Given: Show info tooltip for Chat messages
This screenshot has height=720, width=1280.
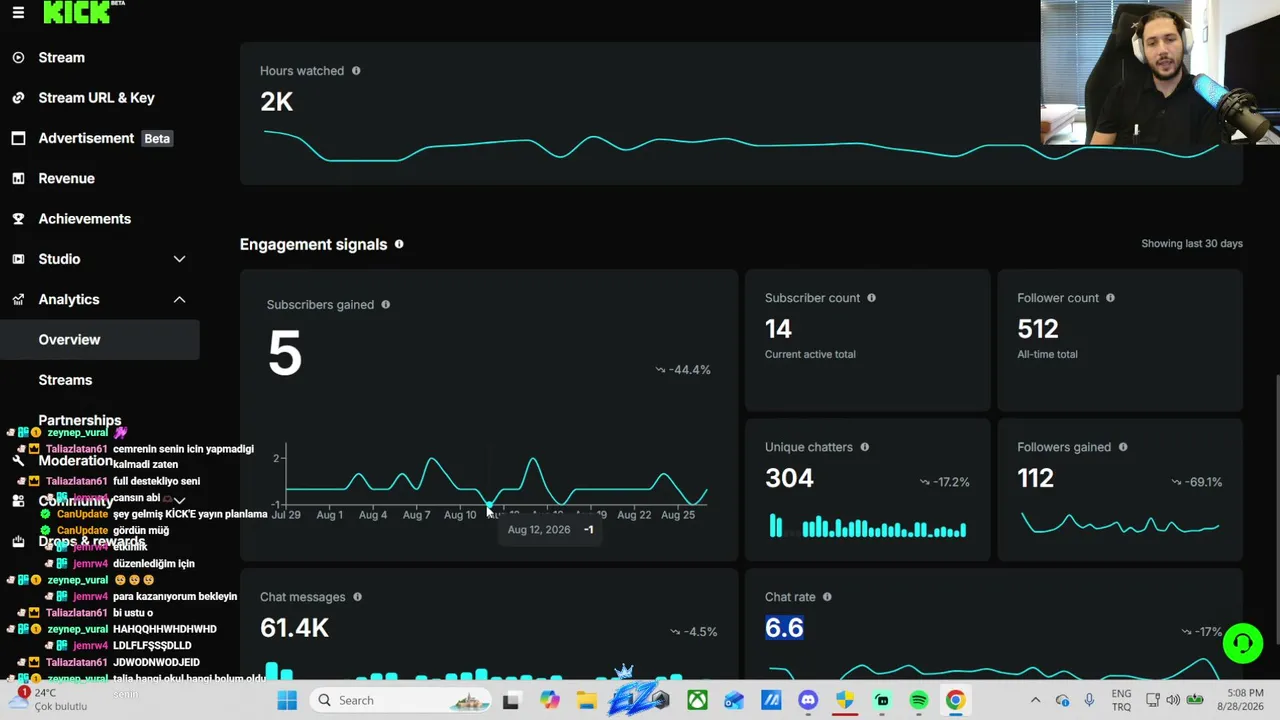Looking at the screenshot, I should point(357,597).
